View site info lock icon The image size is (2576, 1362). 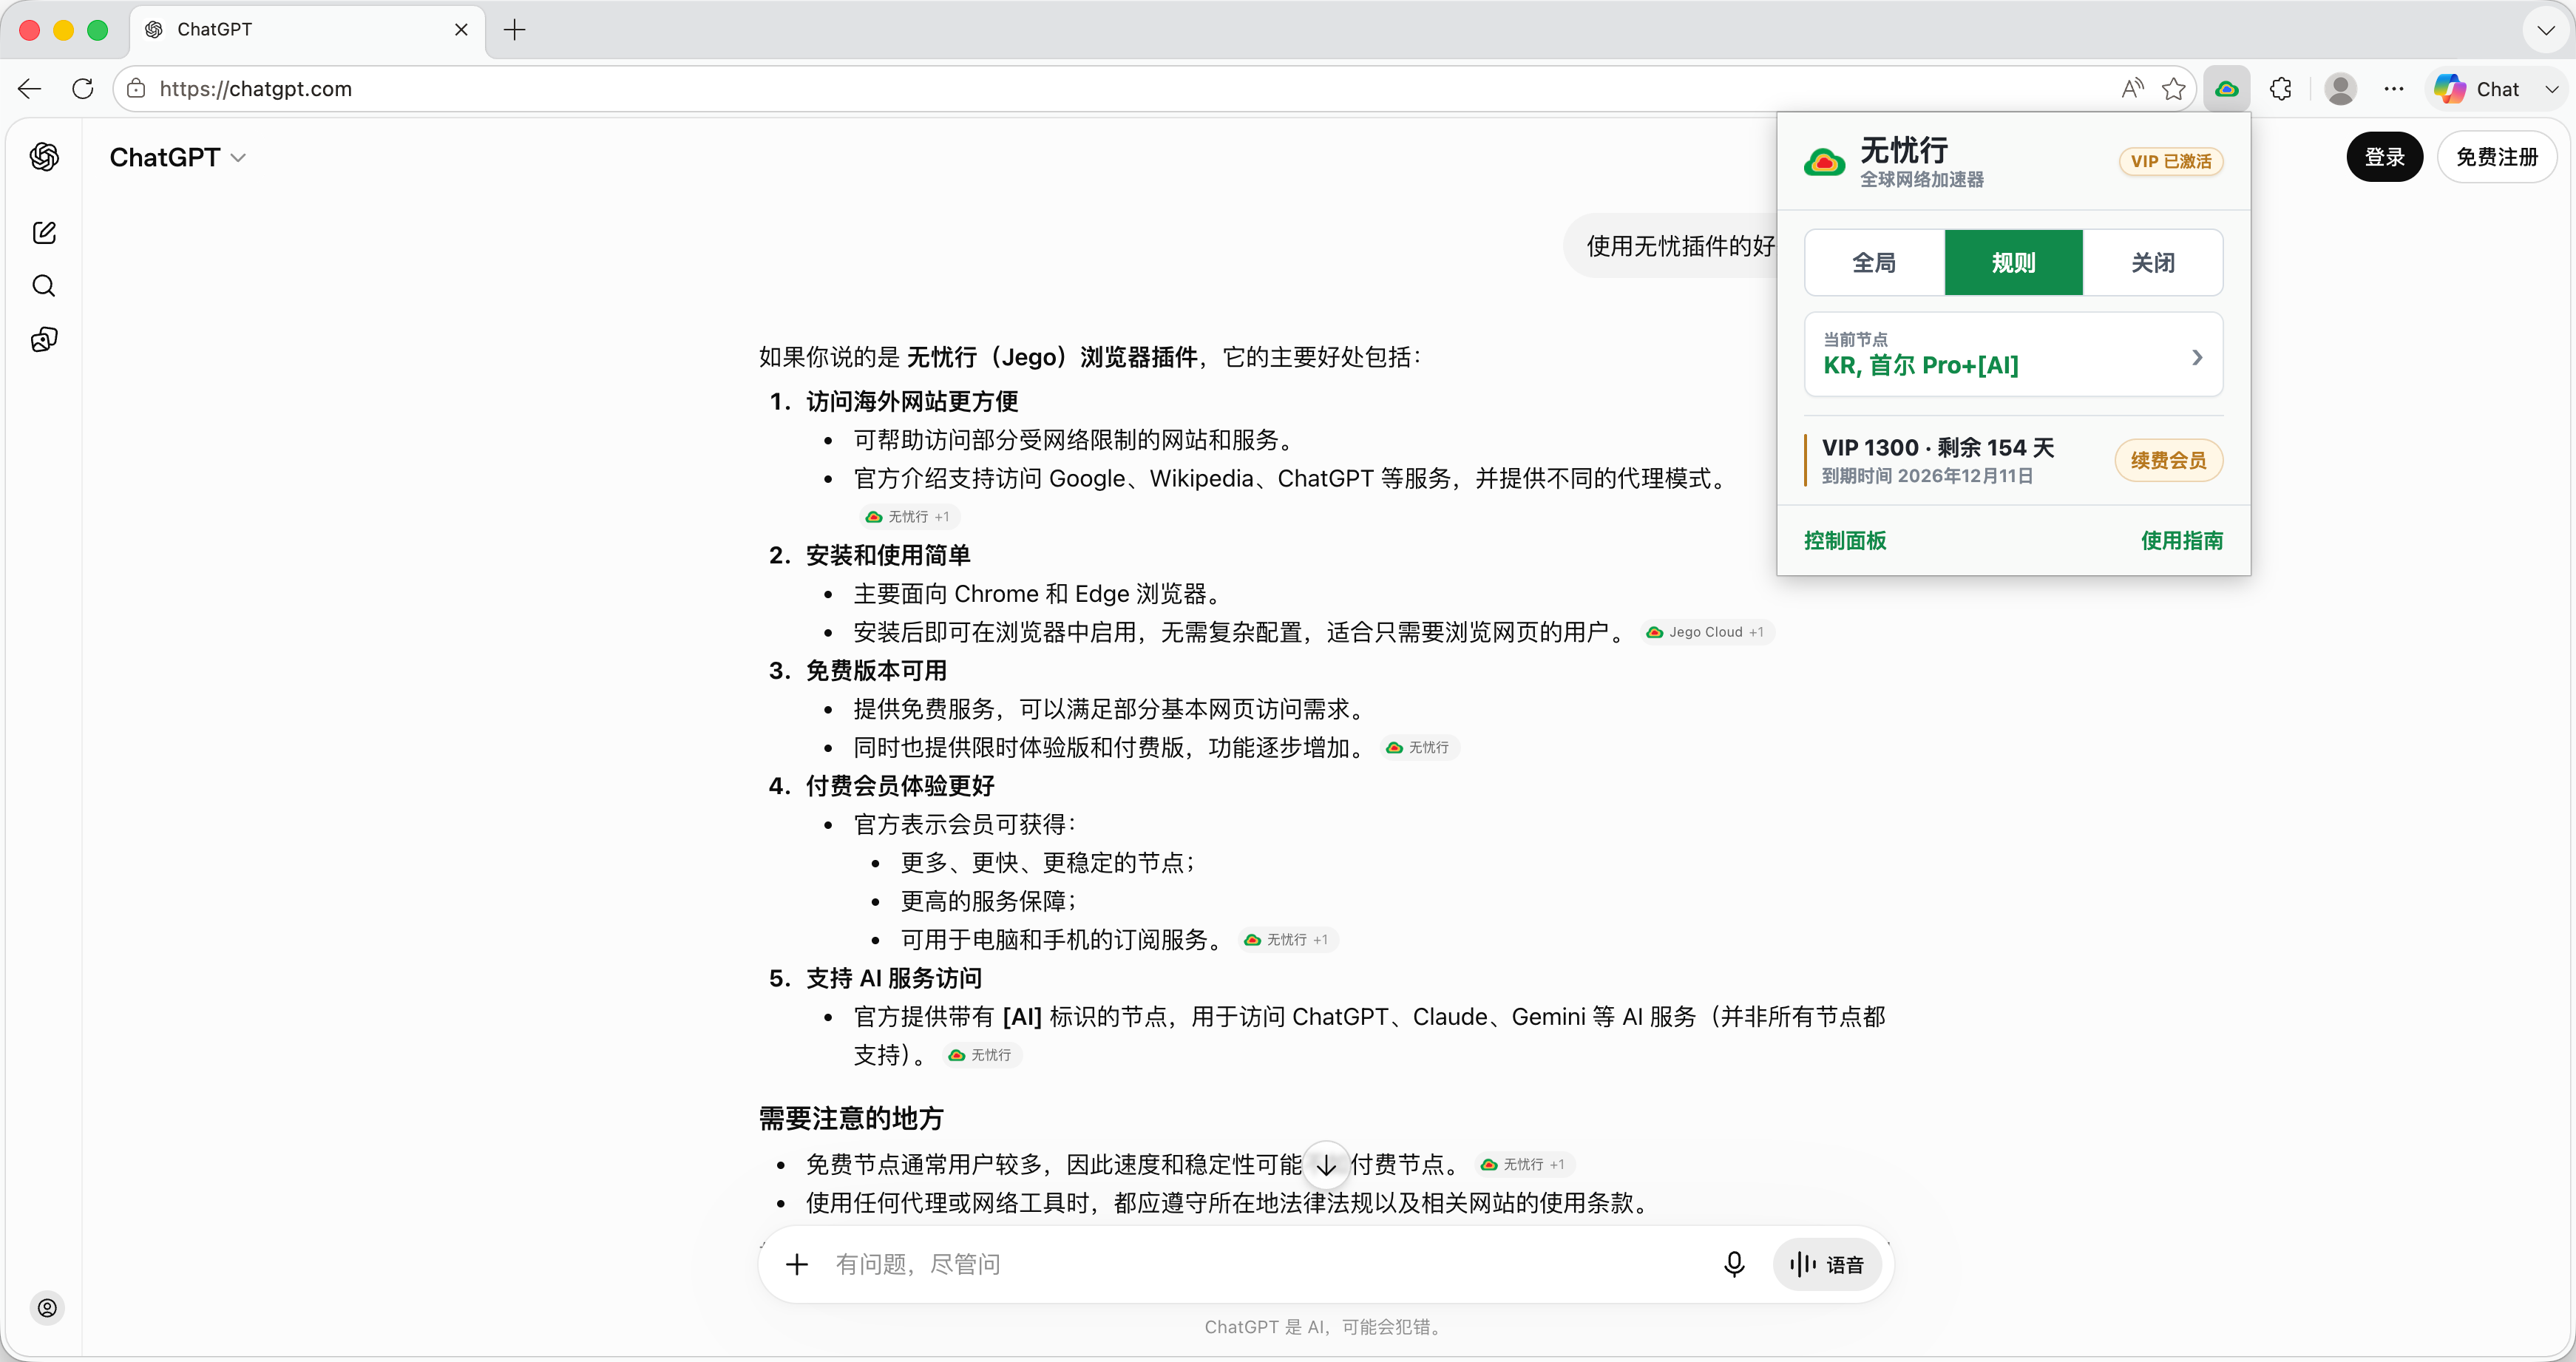click(136, 89)
